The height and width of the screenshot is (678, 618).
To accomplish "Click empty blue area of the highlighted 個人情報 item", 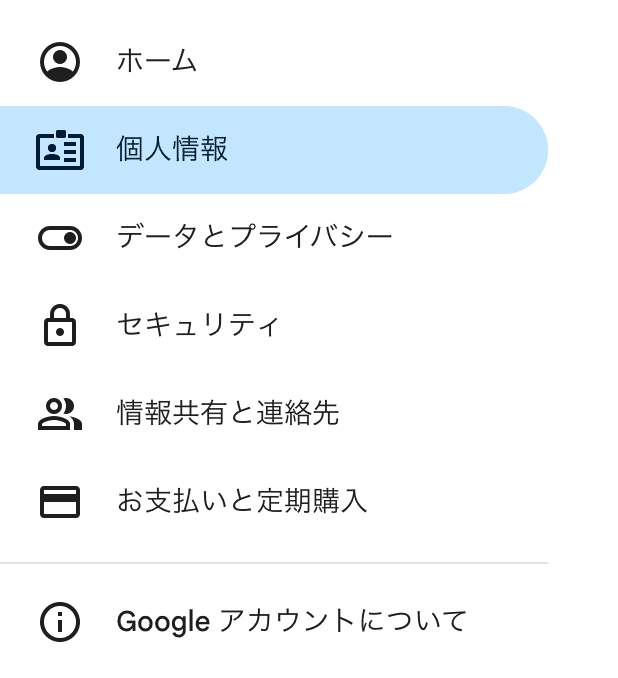I will 400,150.
